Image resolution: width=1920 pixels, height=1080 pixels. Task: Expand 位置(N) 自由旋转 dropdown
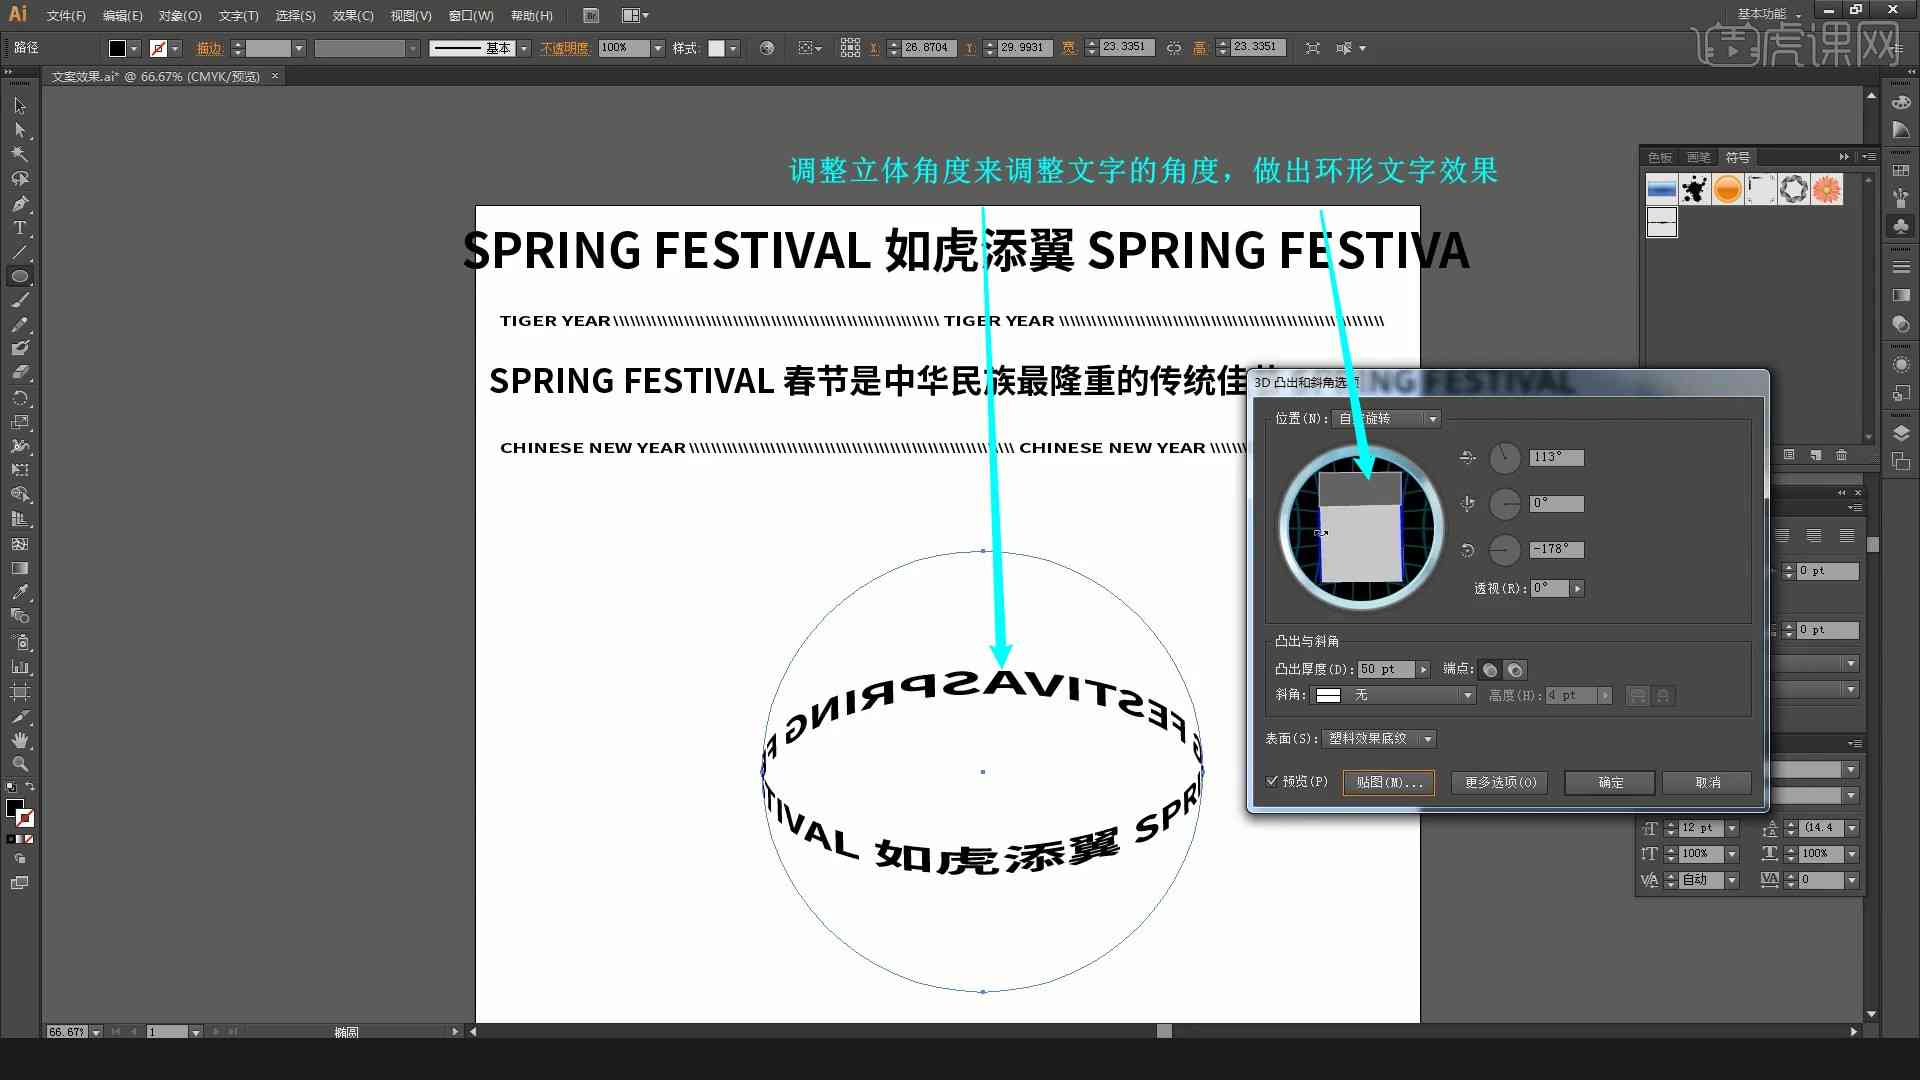pyautogui.click(x=1432, y=418)
